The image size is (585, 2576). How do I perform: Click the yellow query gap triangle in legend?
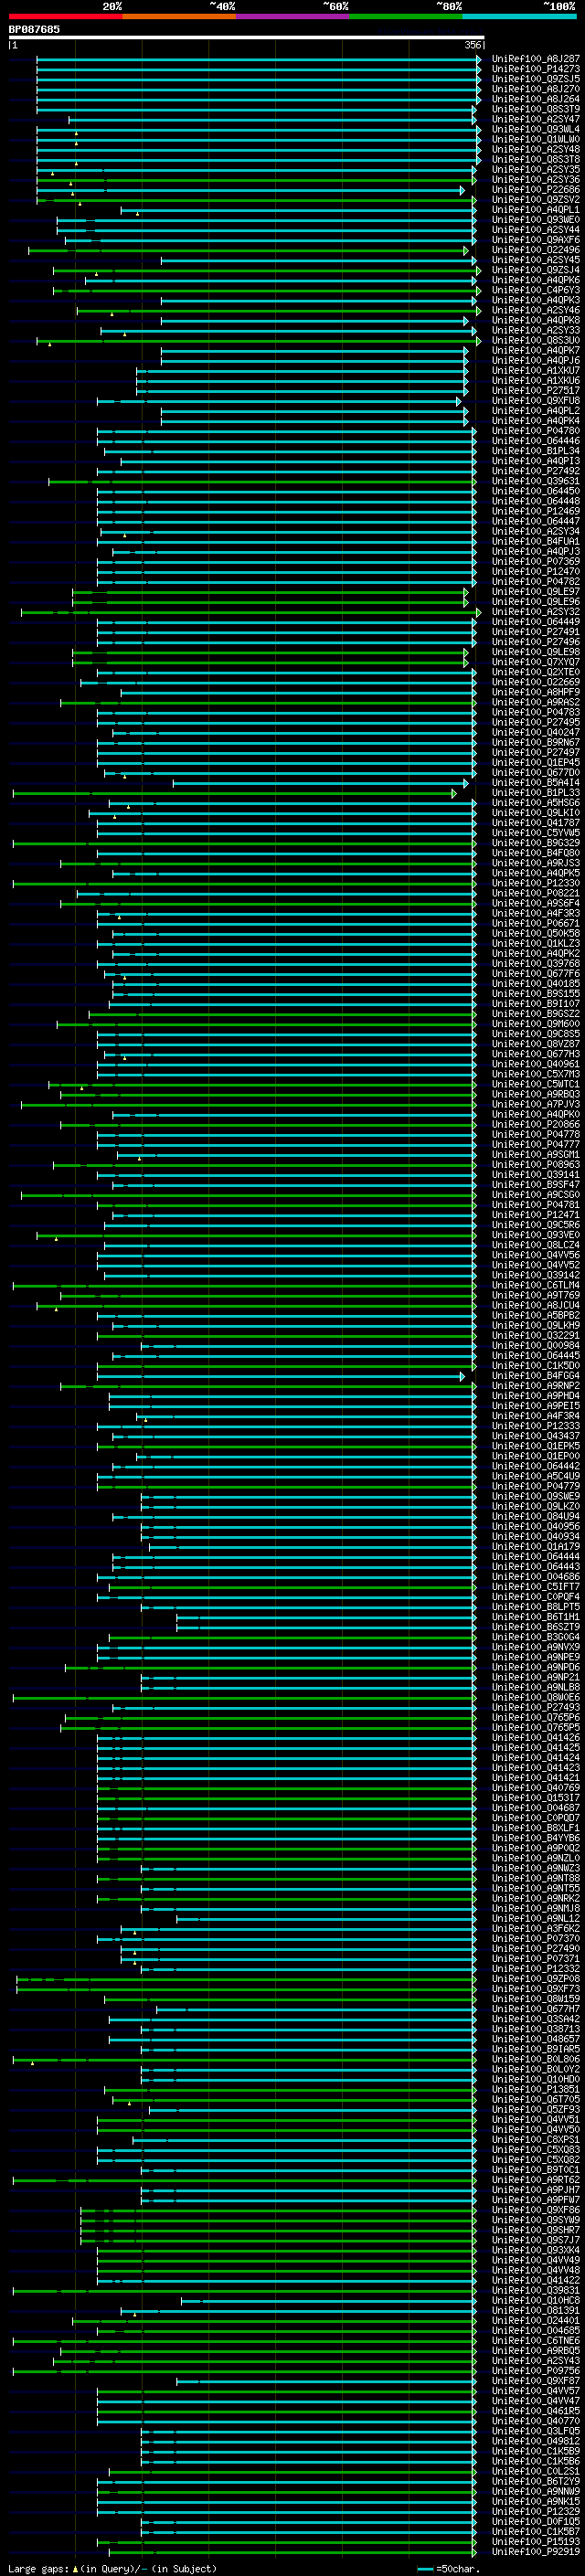click(75, 2568)
